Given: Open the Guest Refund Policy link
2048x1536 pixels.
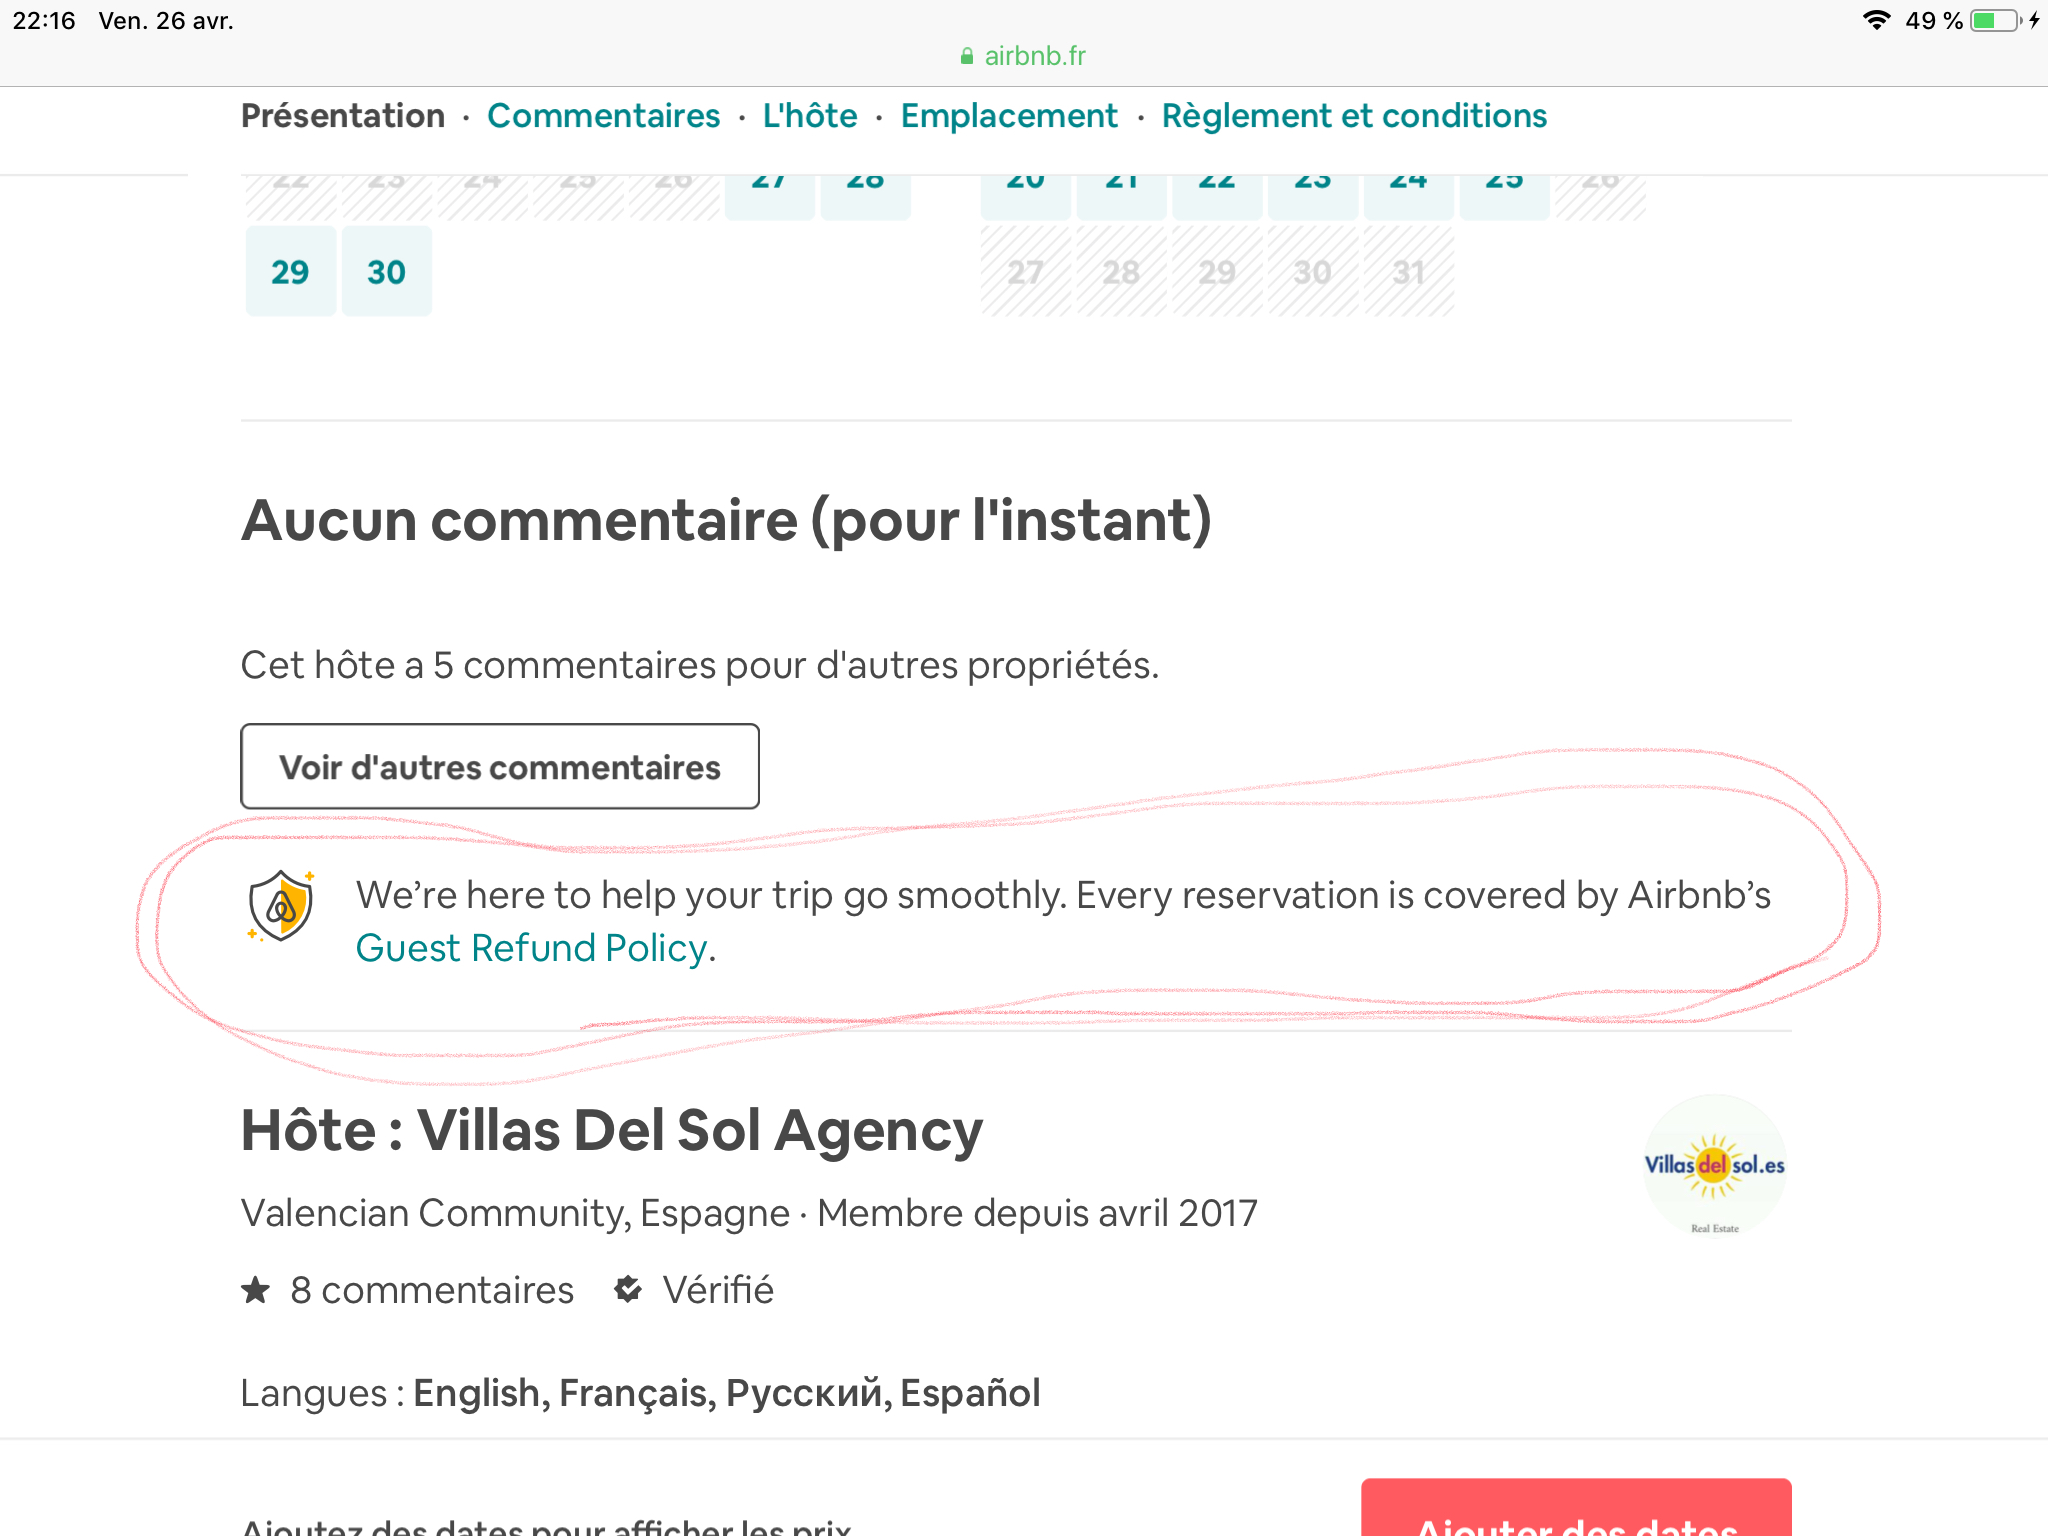Looking at the screenshot, I should (x=532, y=948).
